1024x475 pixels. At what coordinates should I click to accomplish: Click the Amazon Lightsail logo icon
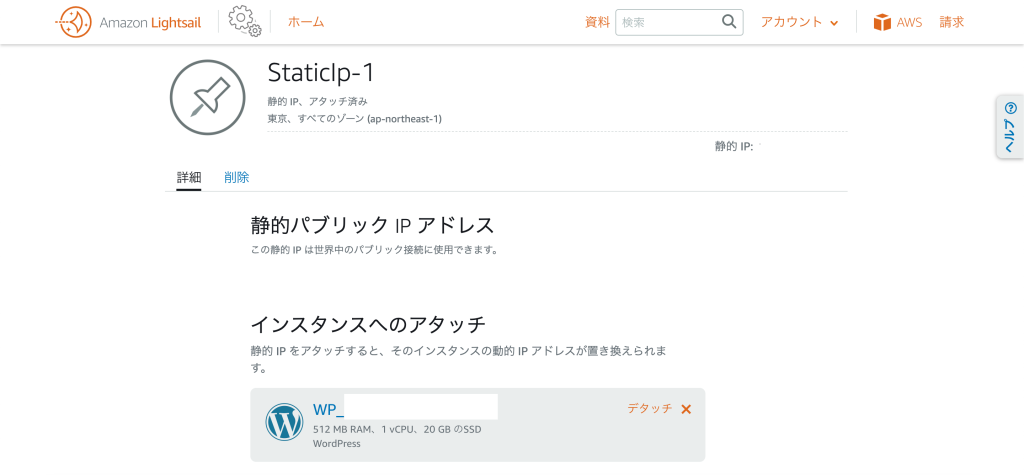click(73, 22)
